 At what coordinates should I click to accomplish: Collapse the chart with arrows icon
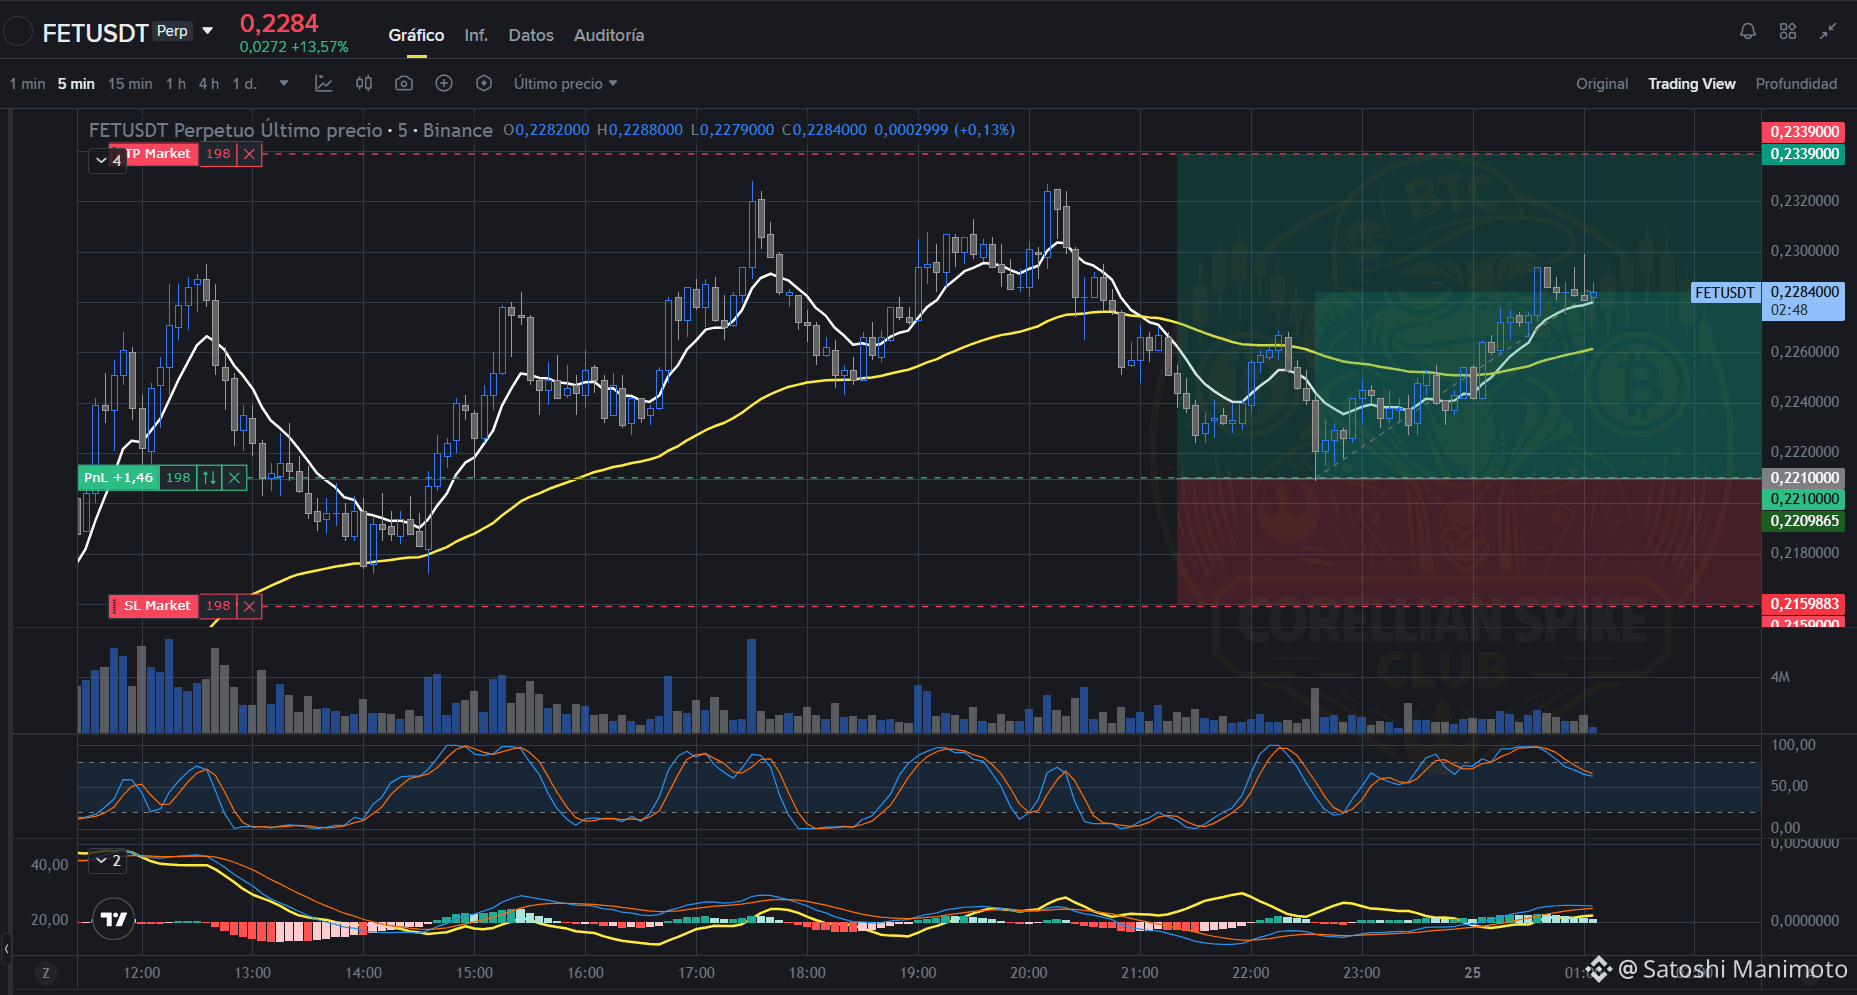(x=1828, y=31)
